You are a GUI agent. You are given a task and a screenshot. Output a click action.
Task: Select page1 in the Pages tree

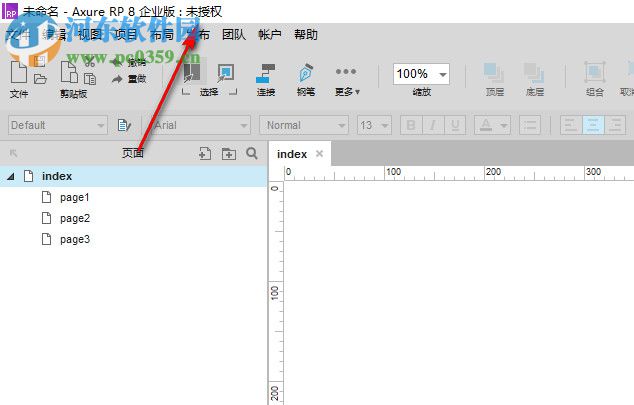(75, 197)
